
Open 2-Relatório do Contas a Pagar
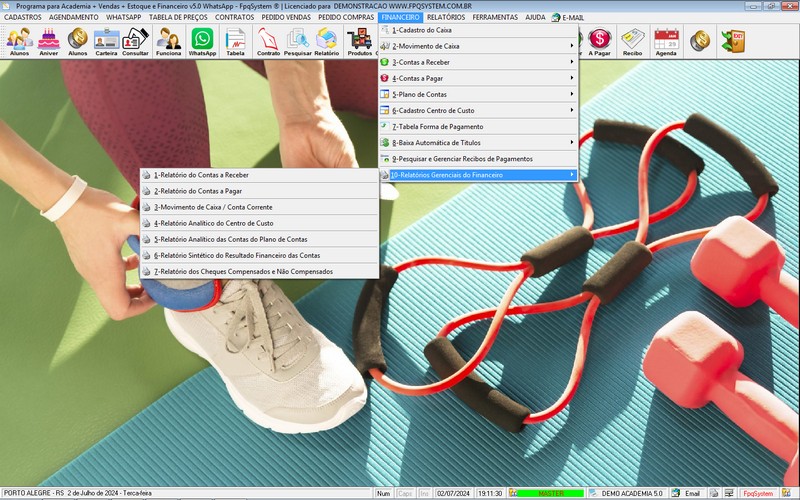259,191
